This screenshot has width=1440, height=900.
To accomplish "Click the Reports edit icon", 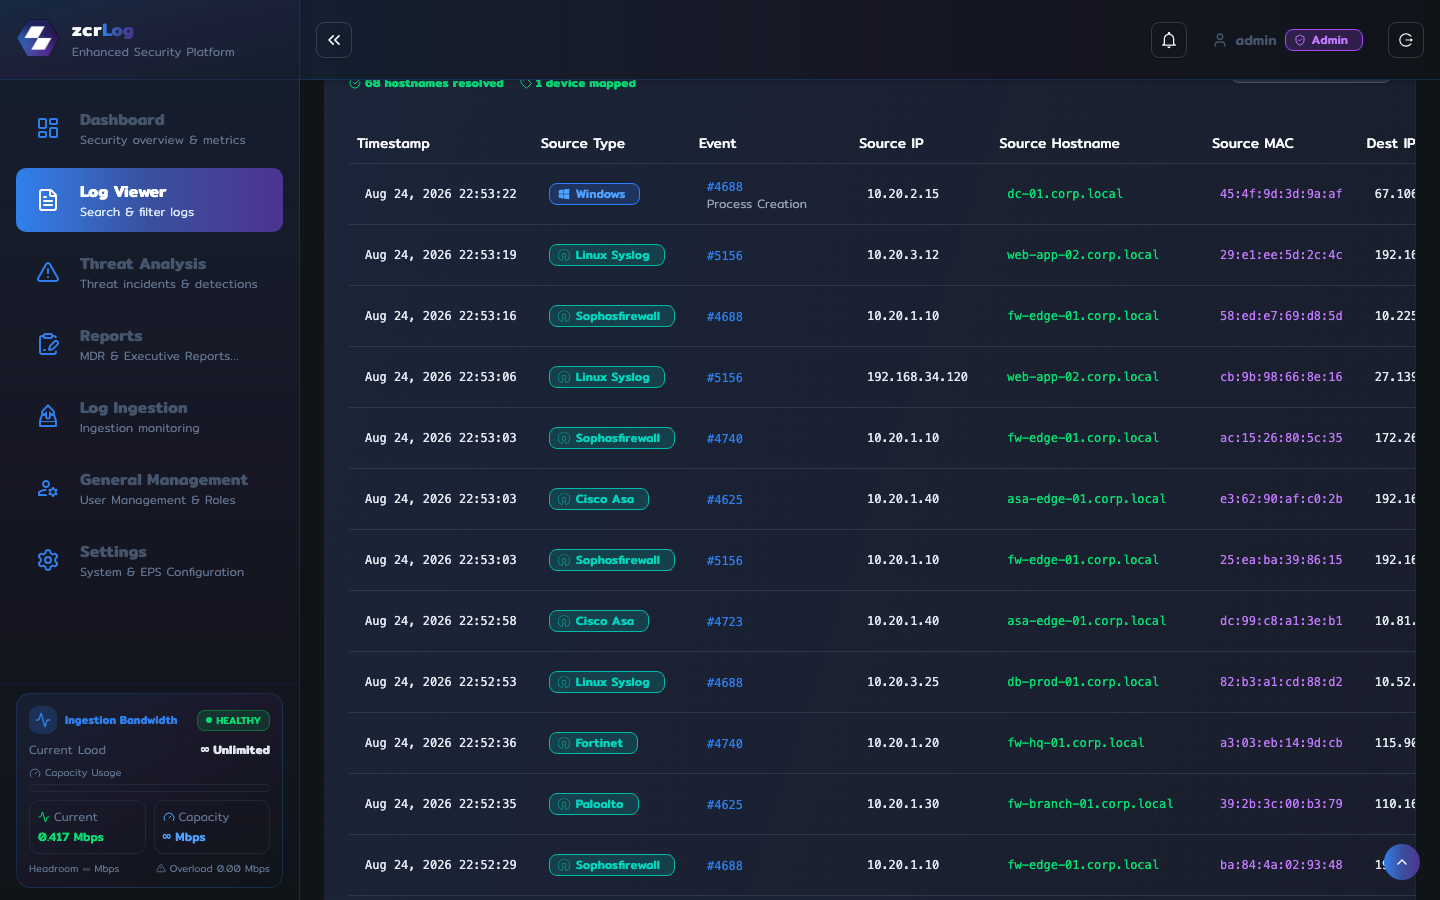I will 48,344.
